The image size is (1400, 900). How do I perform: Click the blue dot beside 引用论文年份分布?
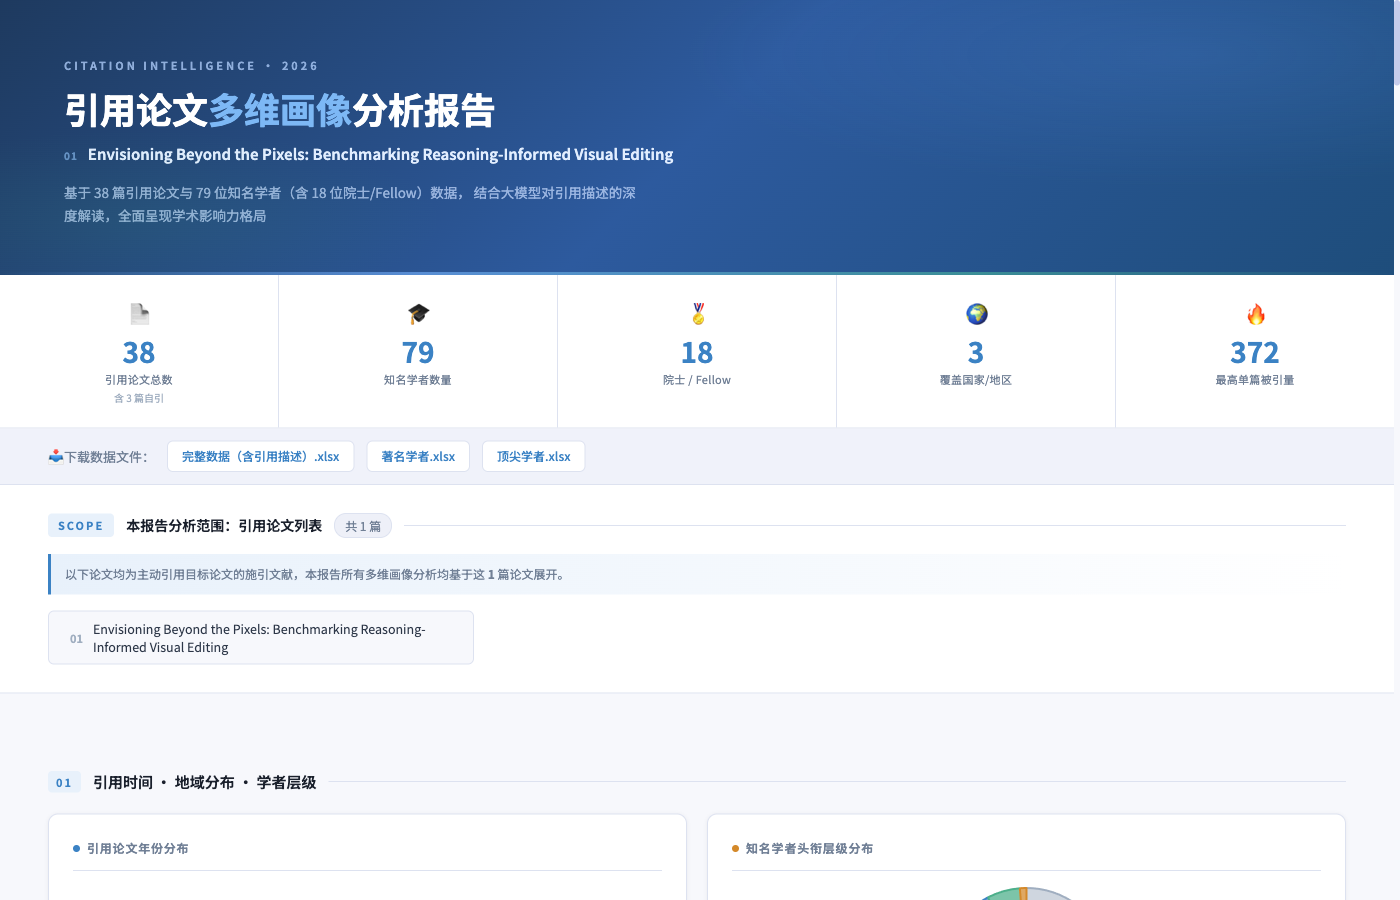76,848
